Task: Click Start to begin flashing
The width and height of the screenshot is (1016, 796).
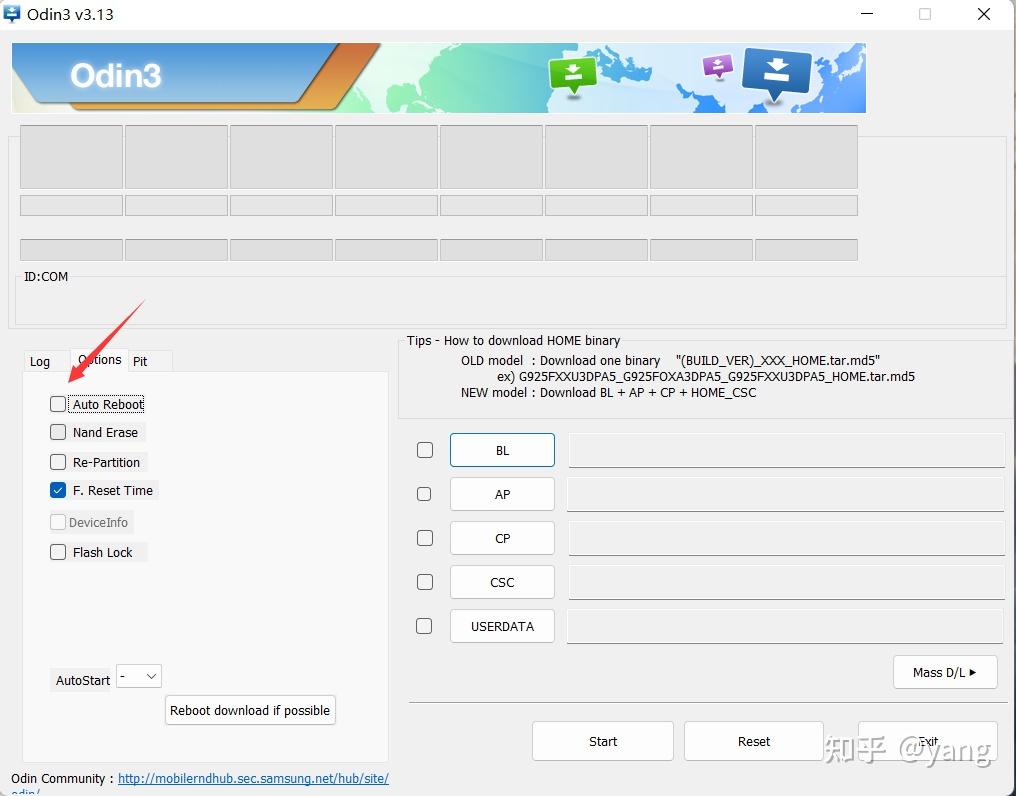Action: coord(602,741)
